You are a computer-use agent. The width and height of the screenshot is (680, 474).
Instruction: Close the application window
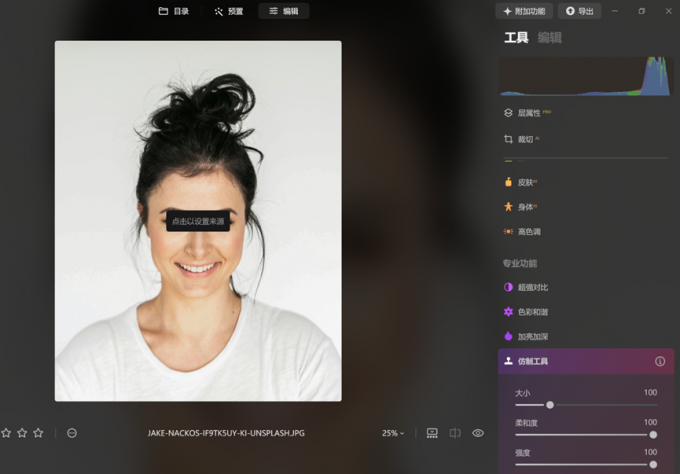pyautogui.click(x=668, y=11)
